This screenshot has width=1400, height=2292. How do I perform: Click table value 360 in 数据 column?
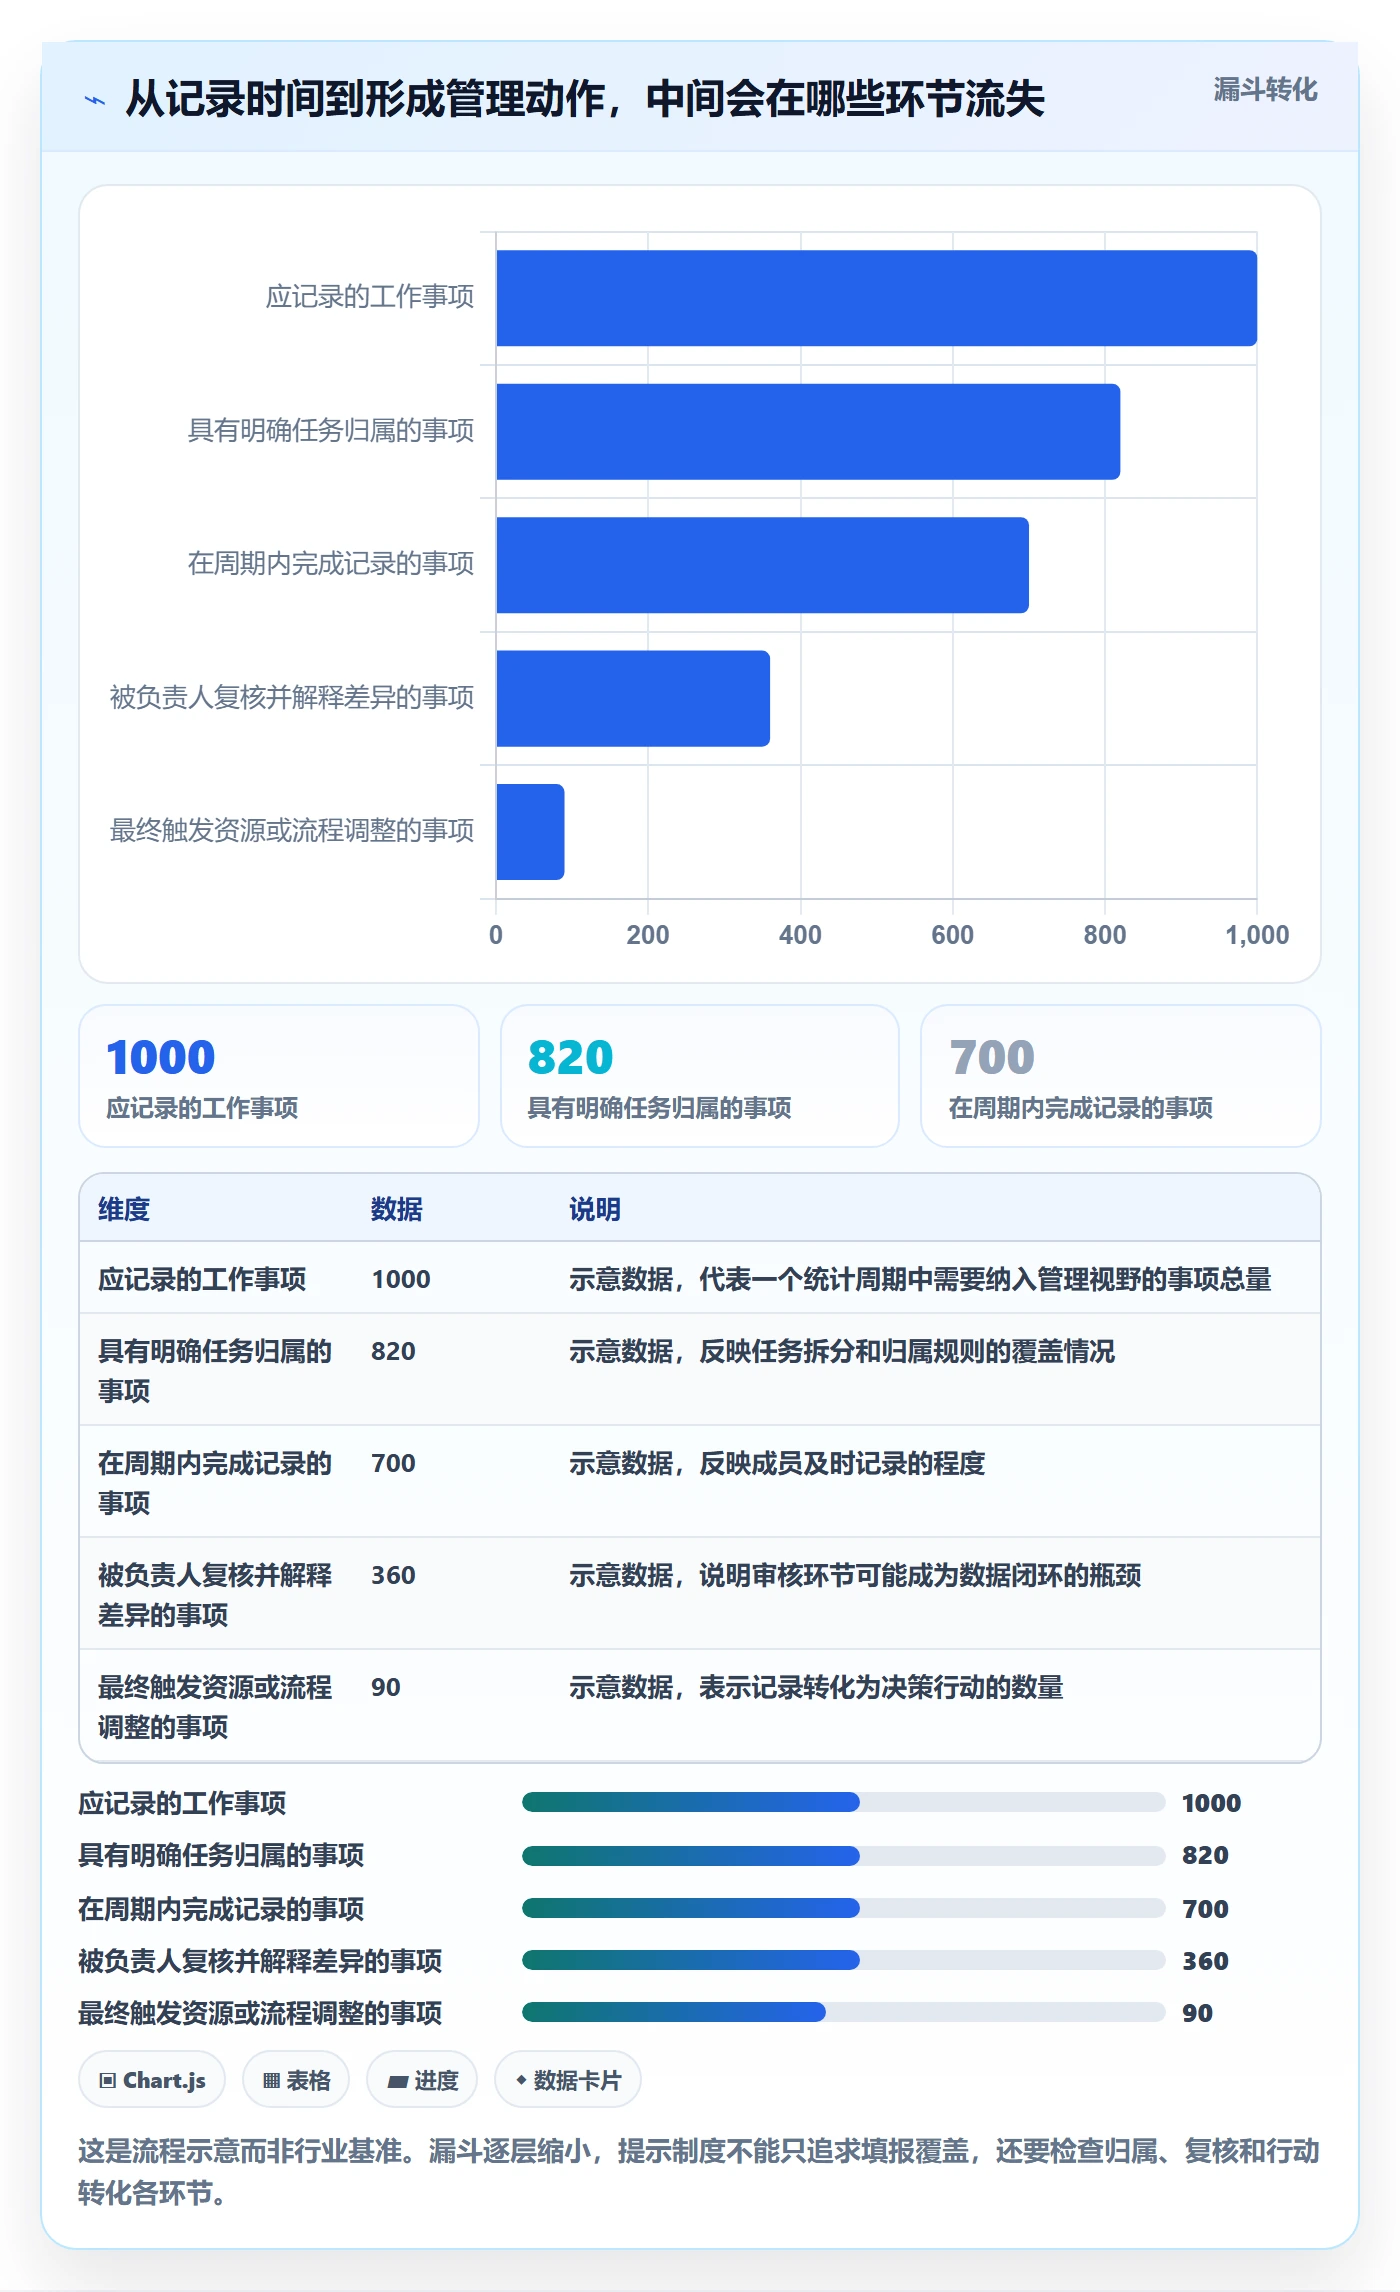(x=393, y=1575)
